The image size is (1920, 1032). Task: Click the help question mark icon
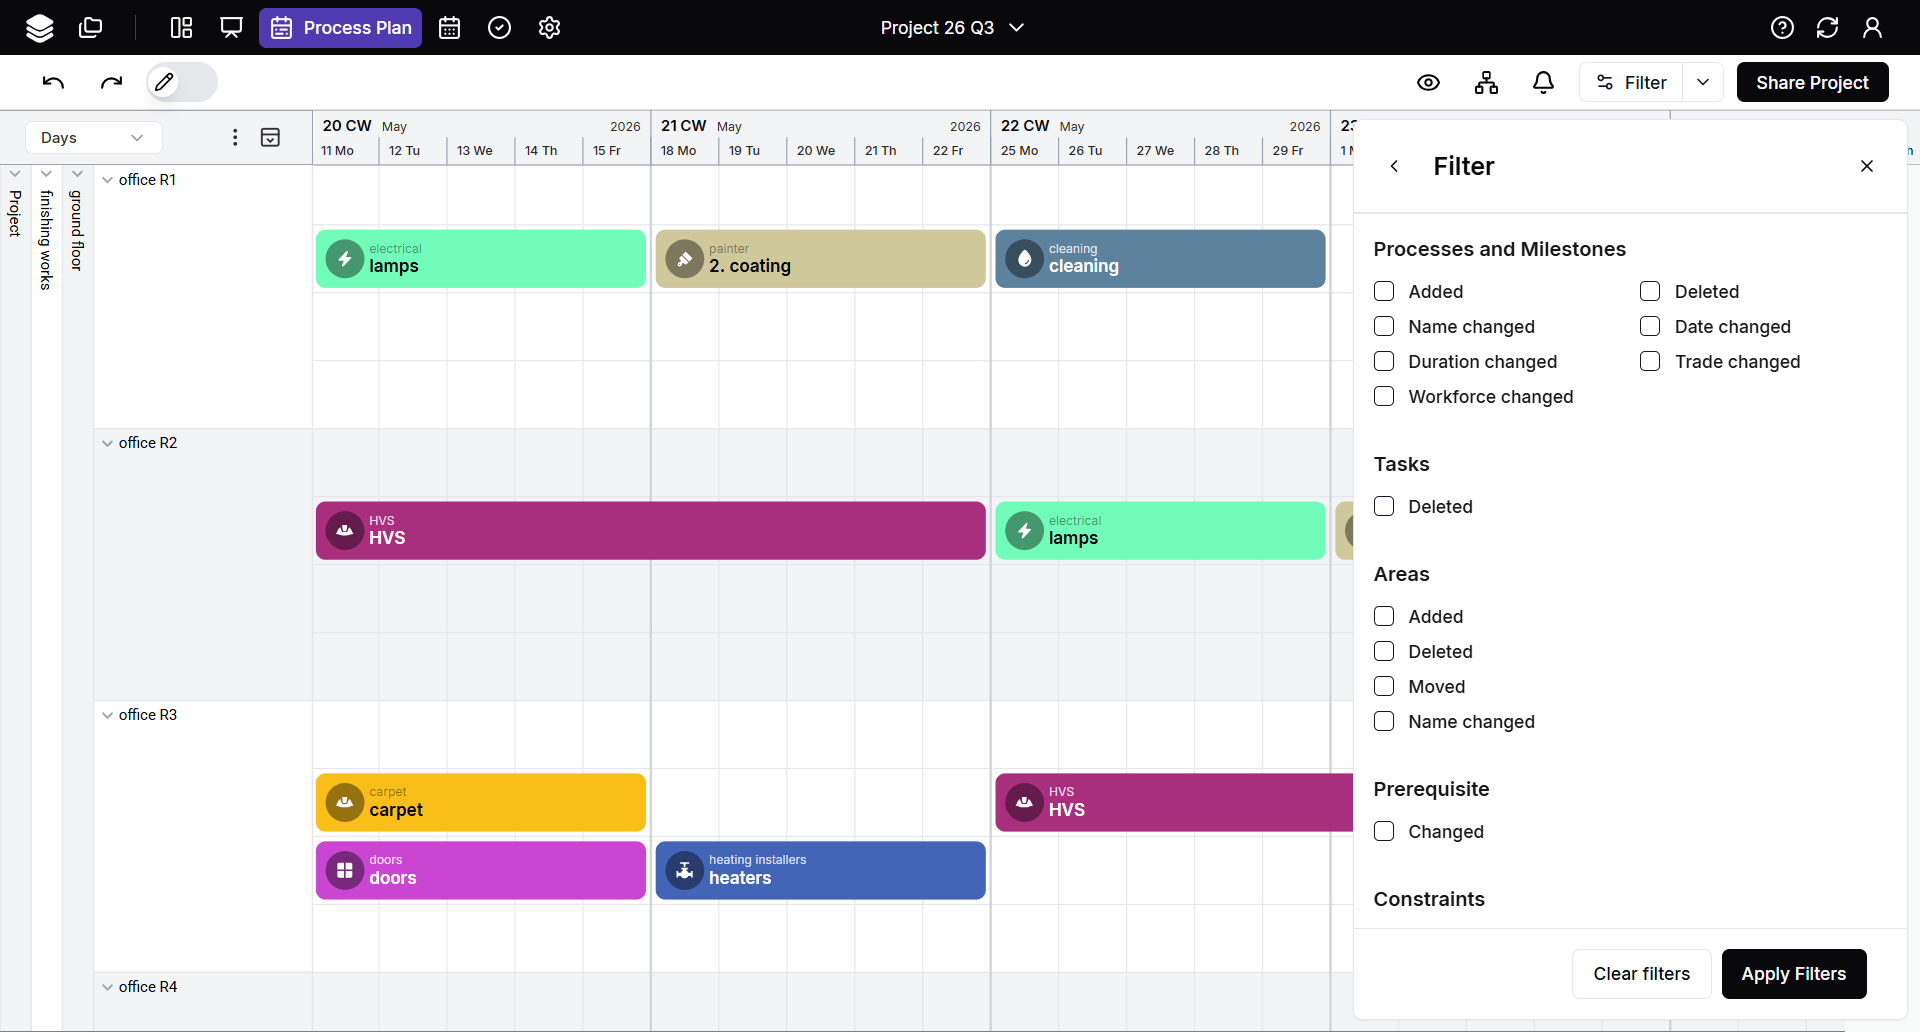1782,28
